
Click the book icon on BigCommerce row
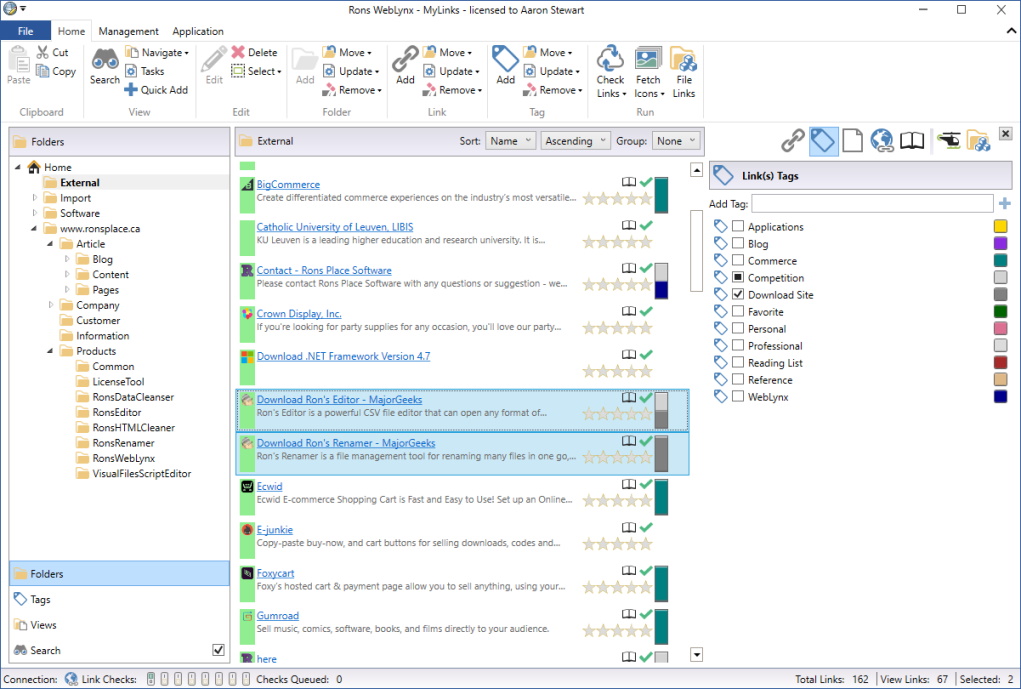[x=628, y=182]
